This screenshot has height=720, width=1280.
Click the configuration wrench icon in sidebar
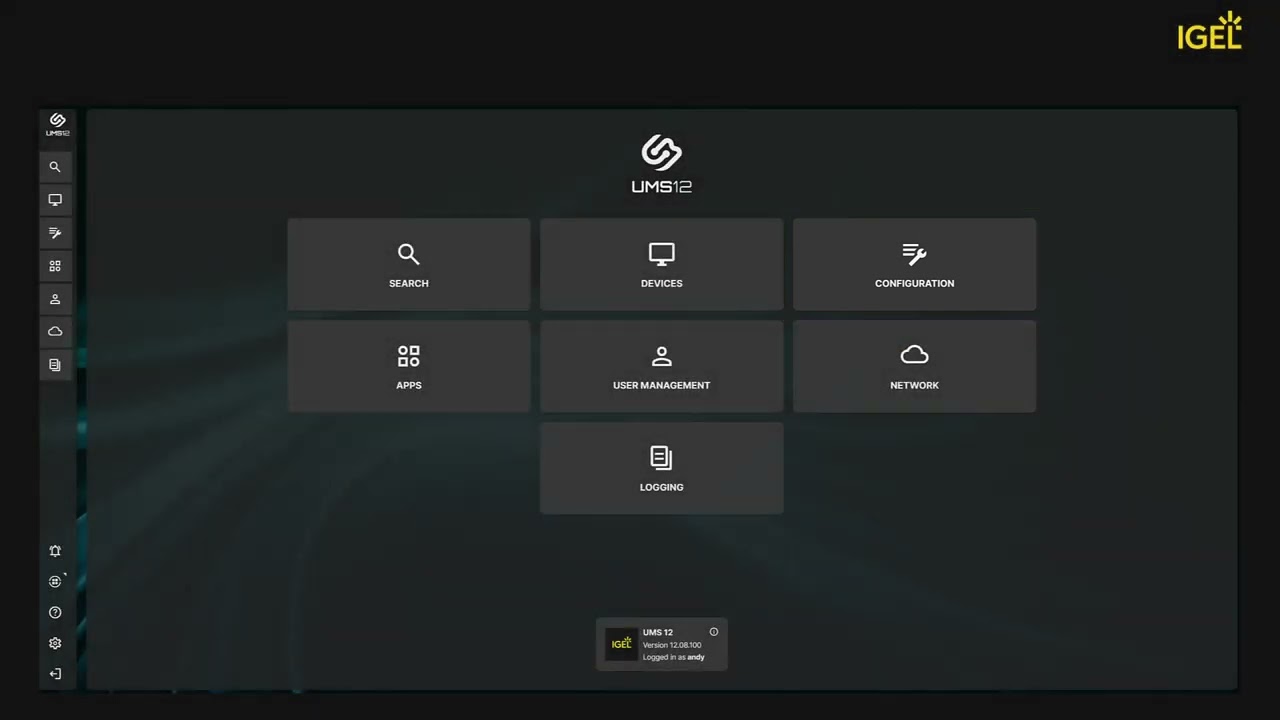(x=55, y=233)
